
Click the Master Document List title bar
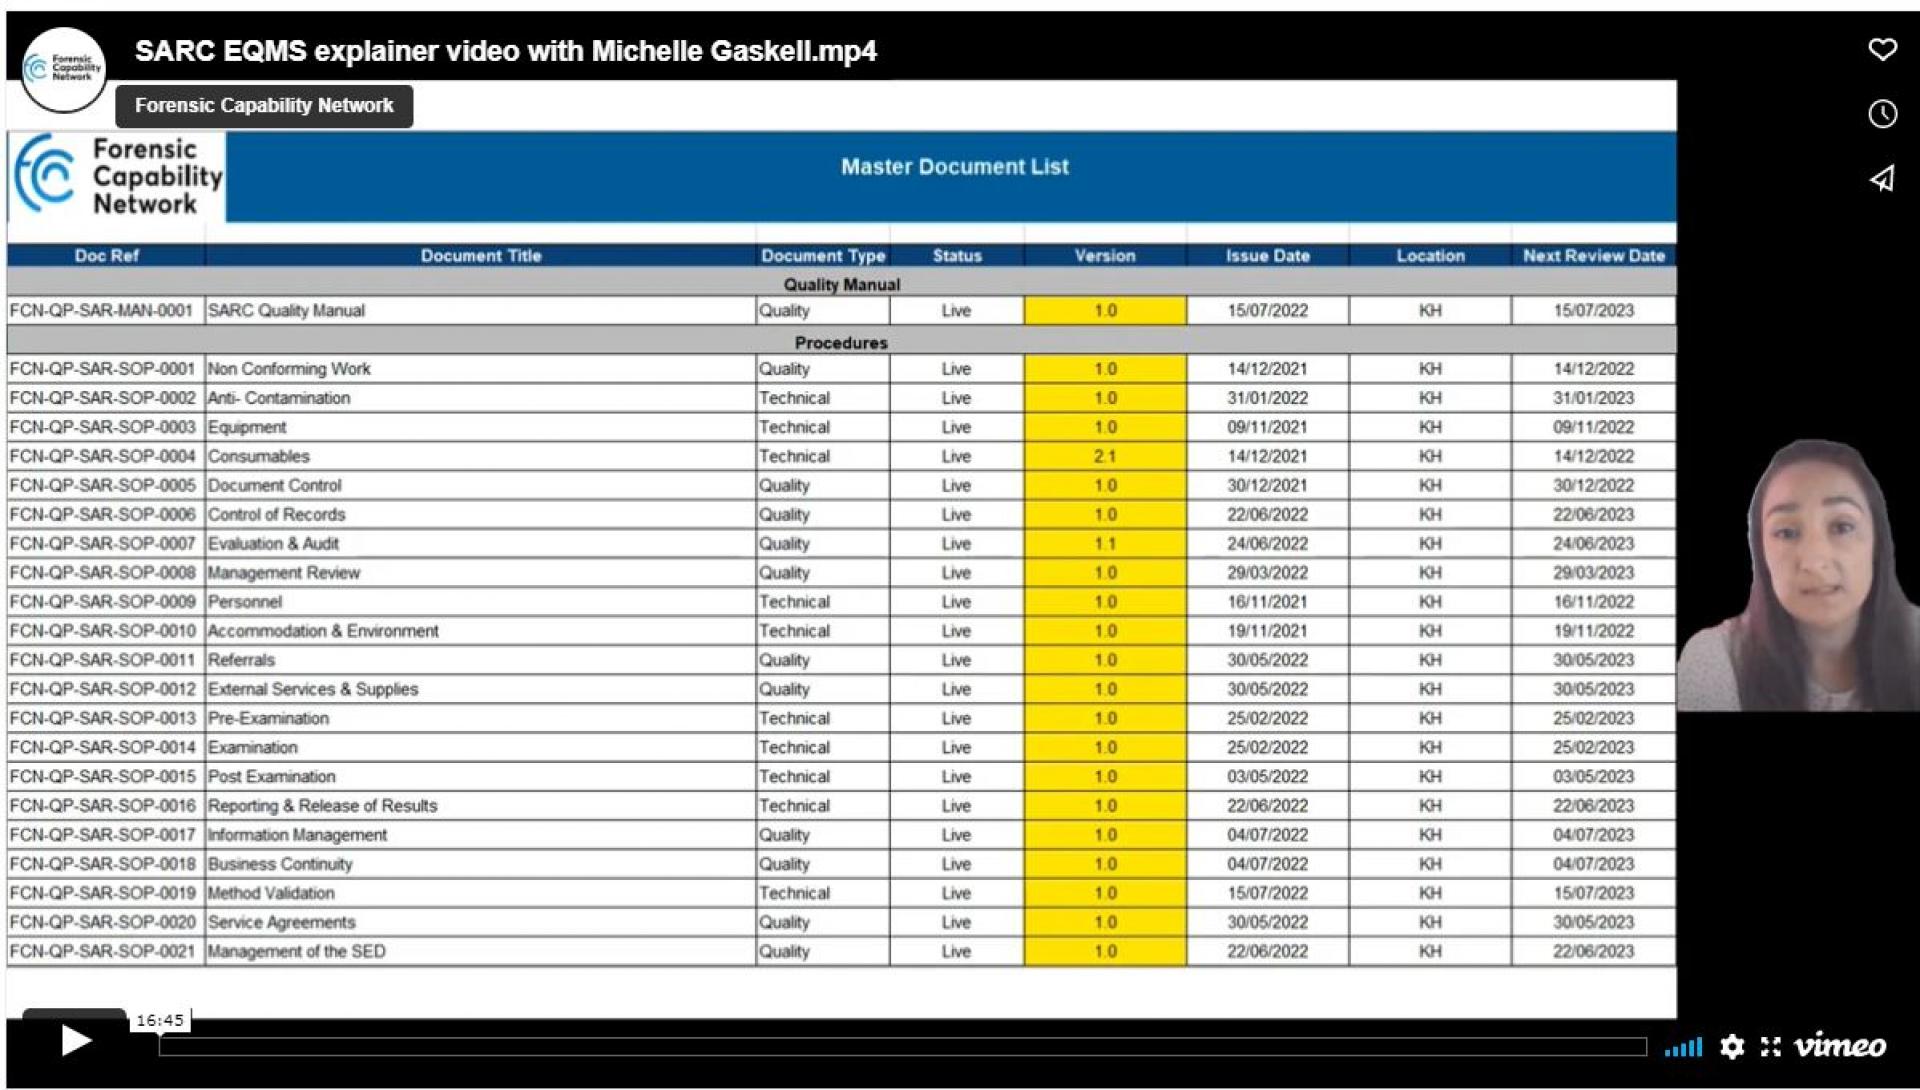(955, 167)
